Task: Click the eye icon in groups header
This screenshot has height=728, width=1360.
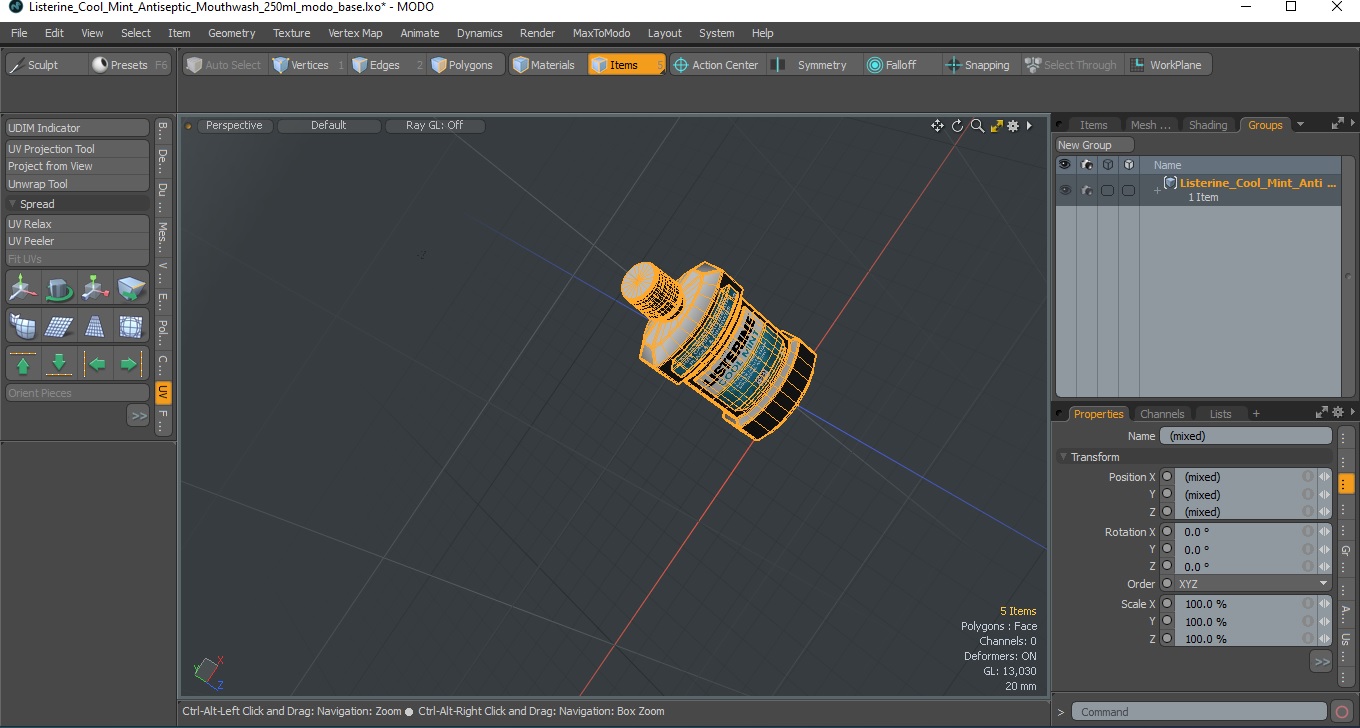Action: pyautogui.click(x=1064, y=165)
